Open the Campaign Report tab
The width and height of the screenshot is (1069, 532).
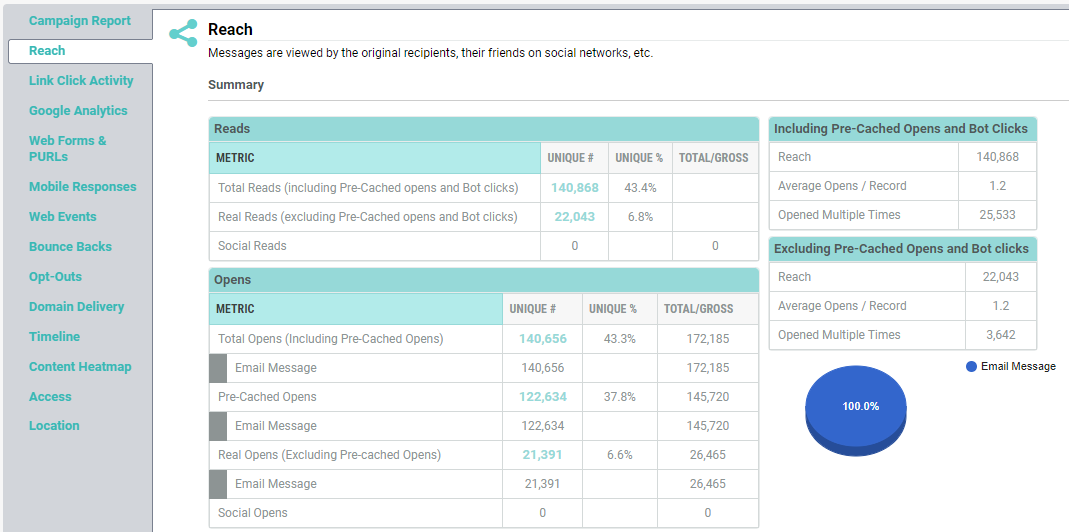point(79,21)
